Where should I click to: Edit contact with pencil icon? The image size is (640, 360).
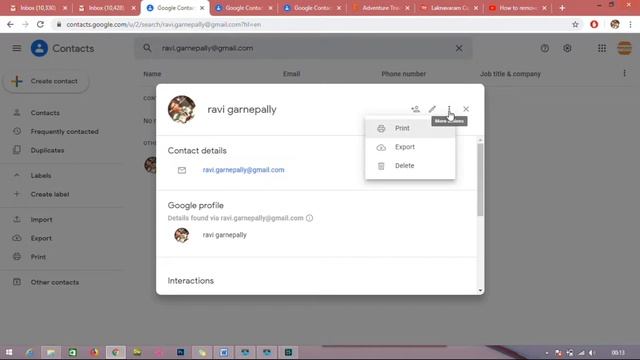tap(432, 109)
